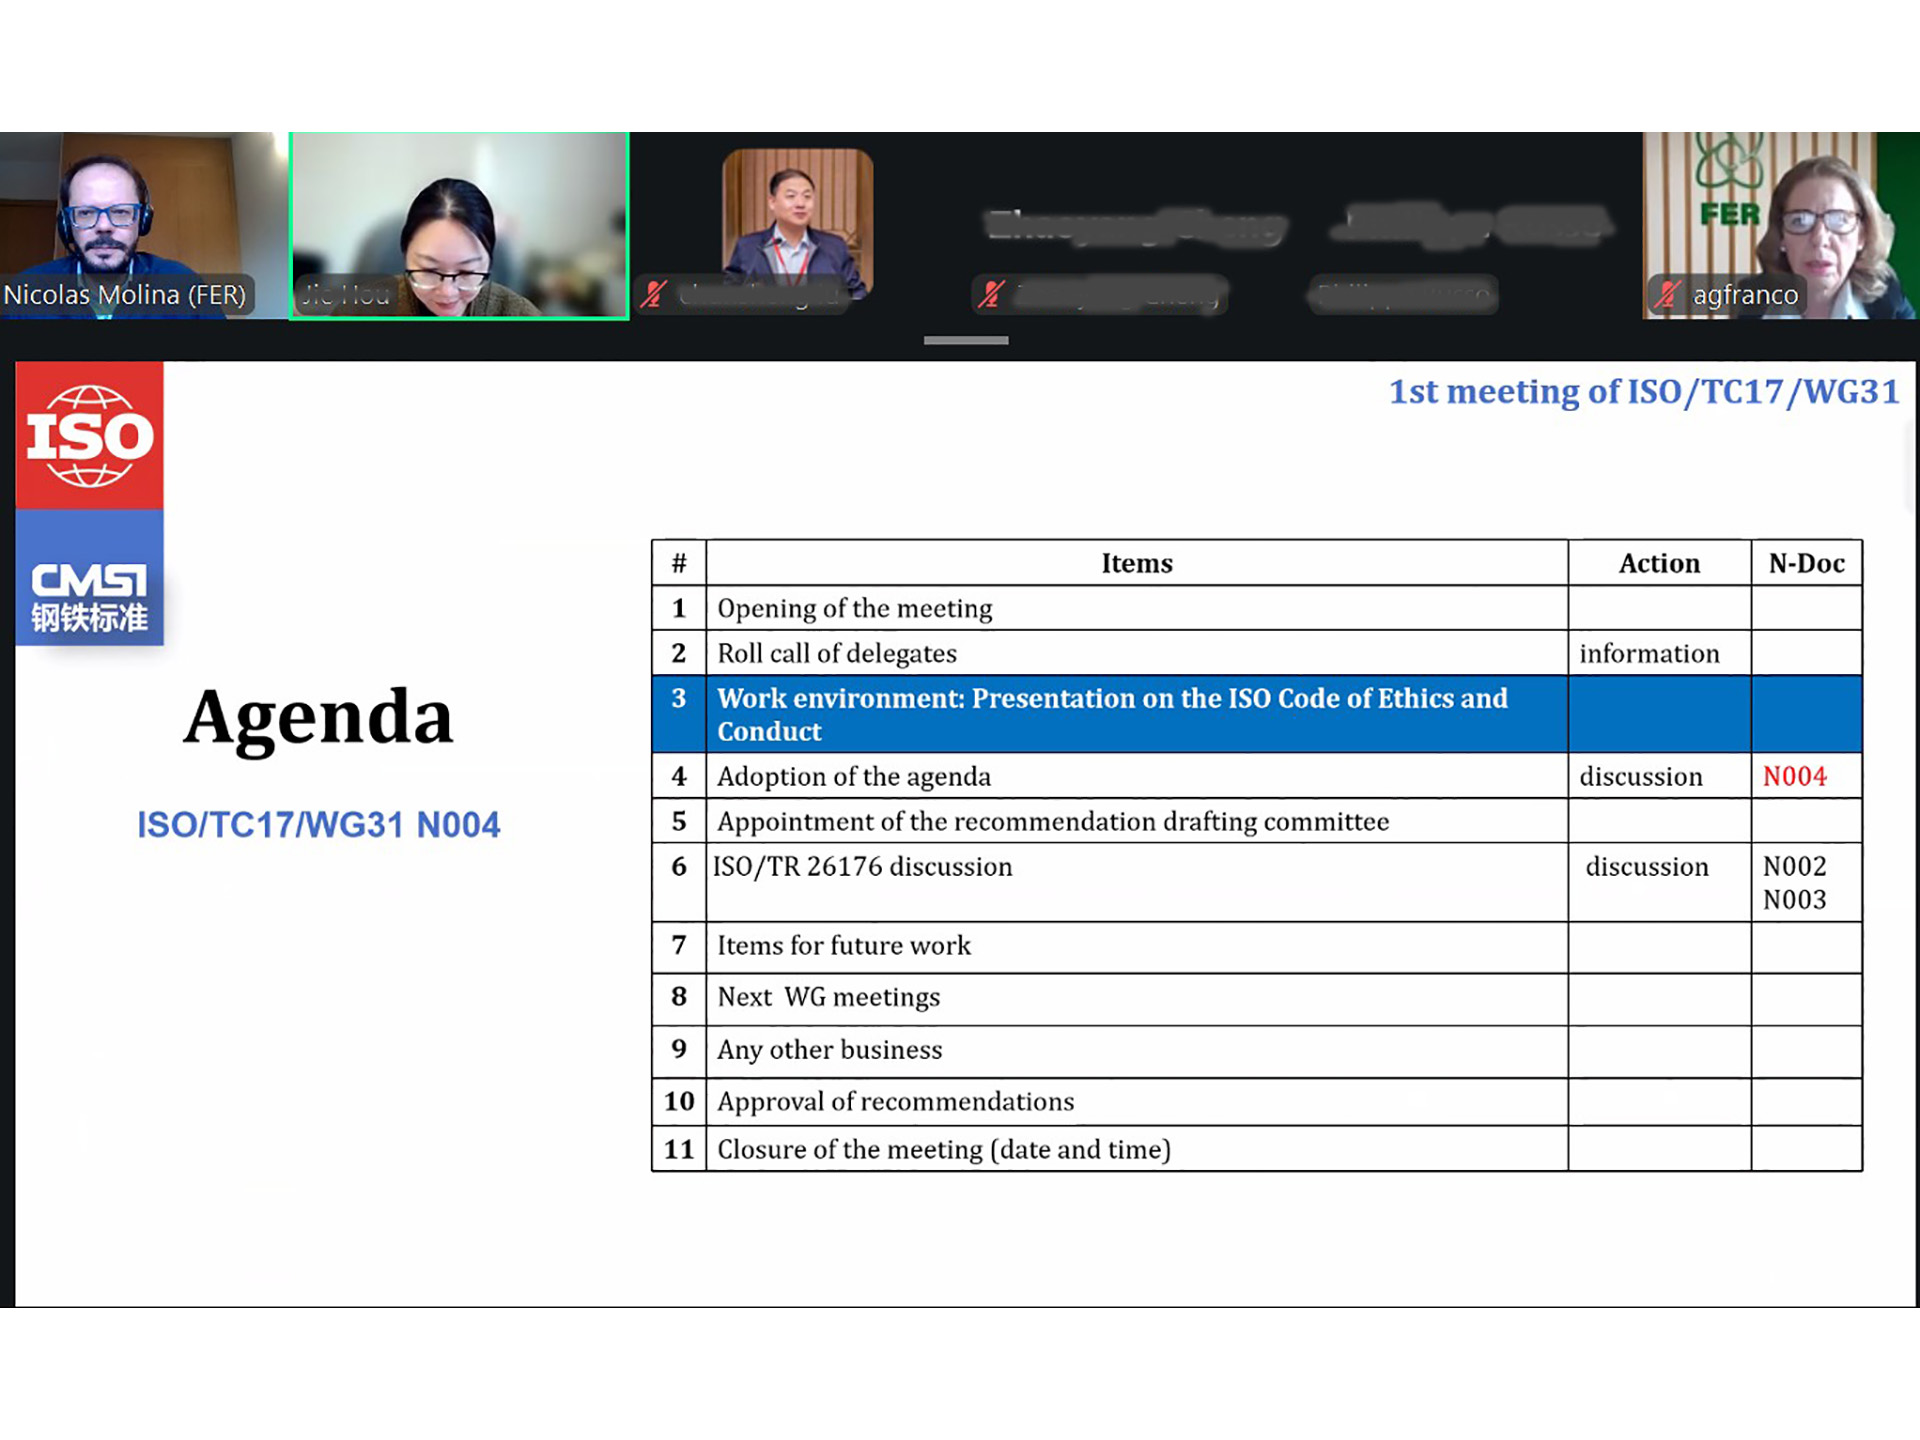Click the muted microphone icon beside agfranco

click(1666, 295)
